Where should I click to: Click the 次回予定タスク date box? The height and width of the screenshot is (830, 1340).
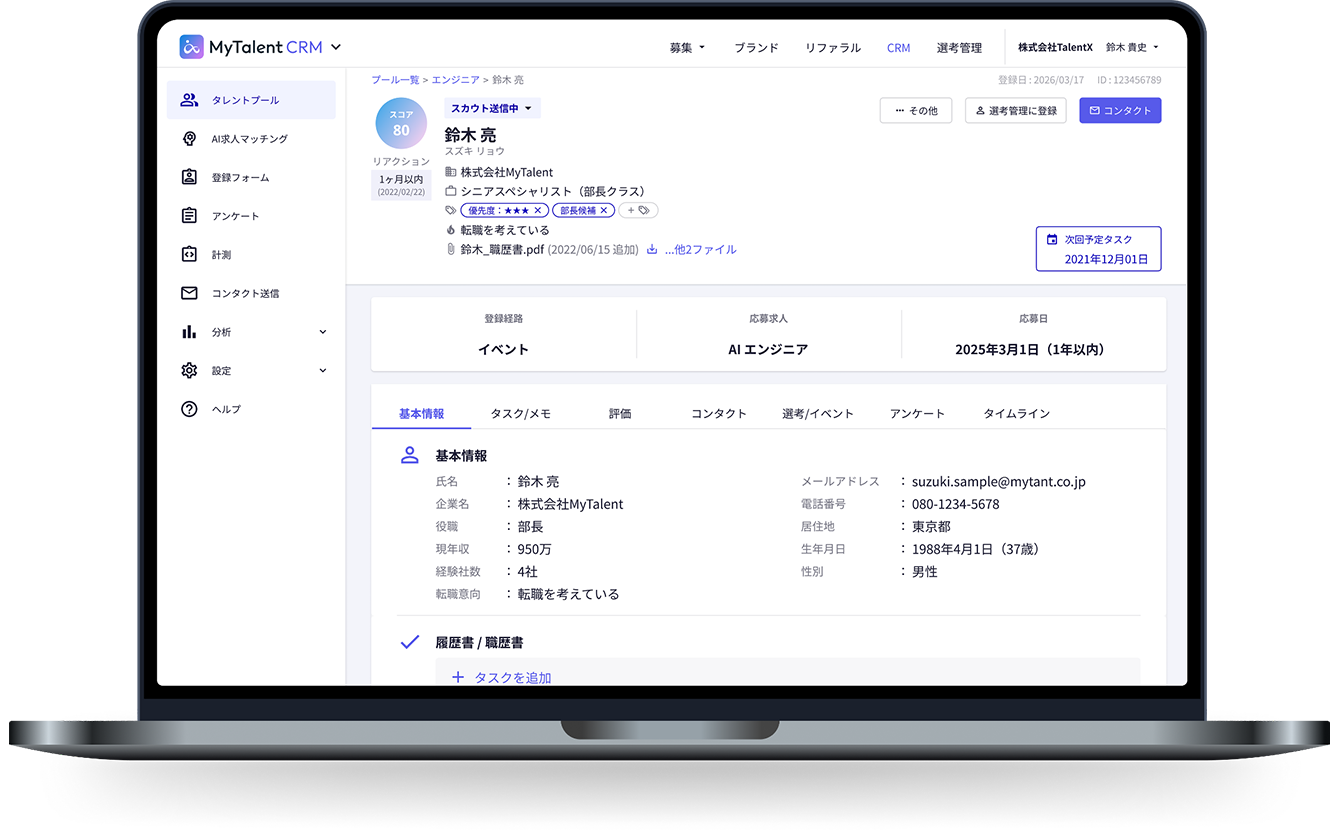pos(1098,249)
